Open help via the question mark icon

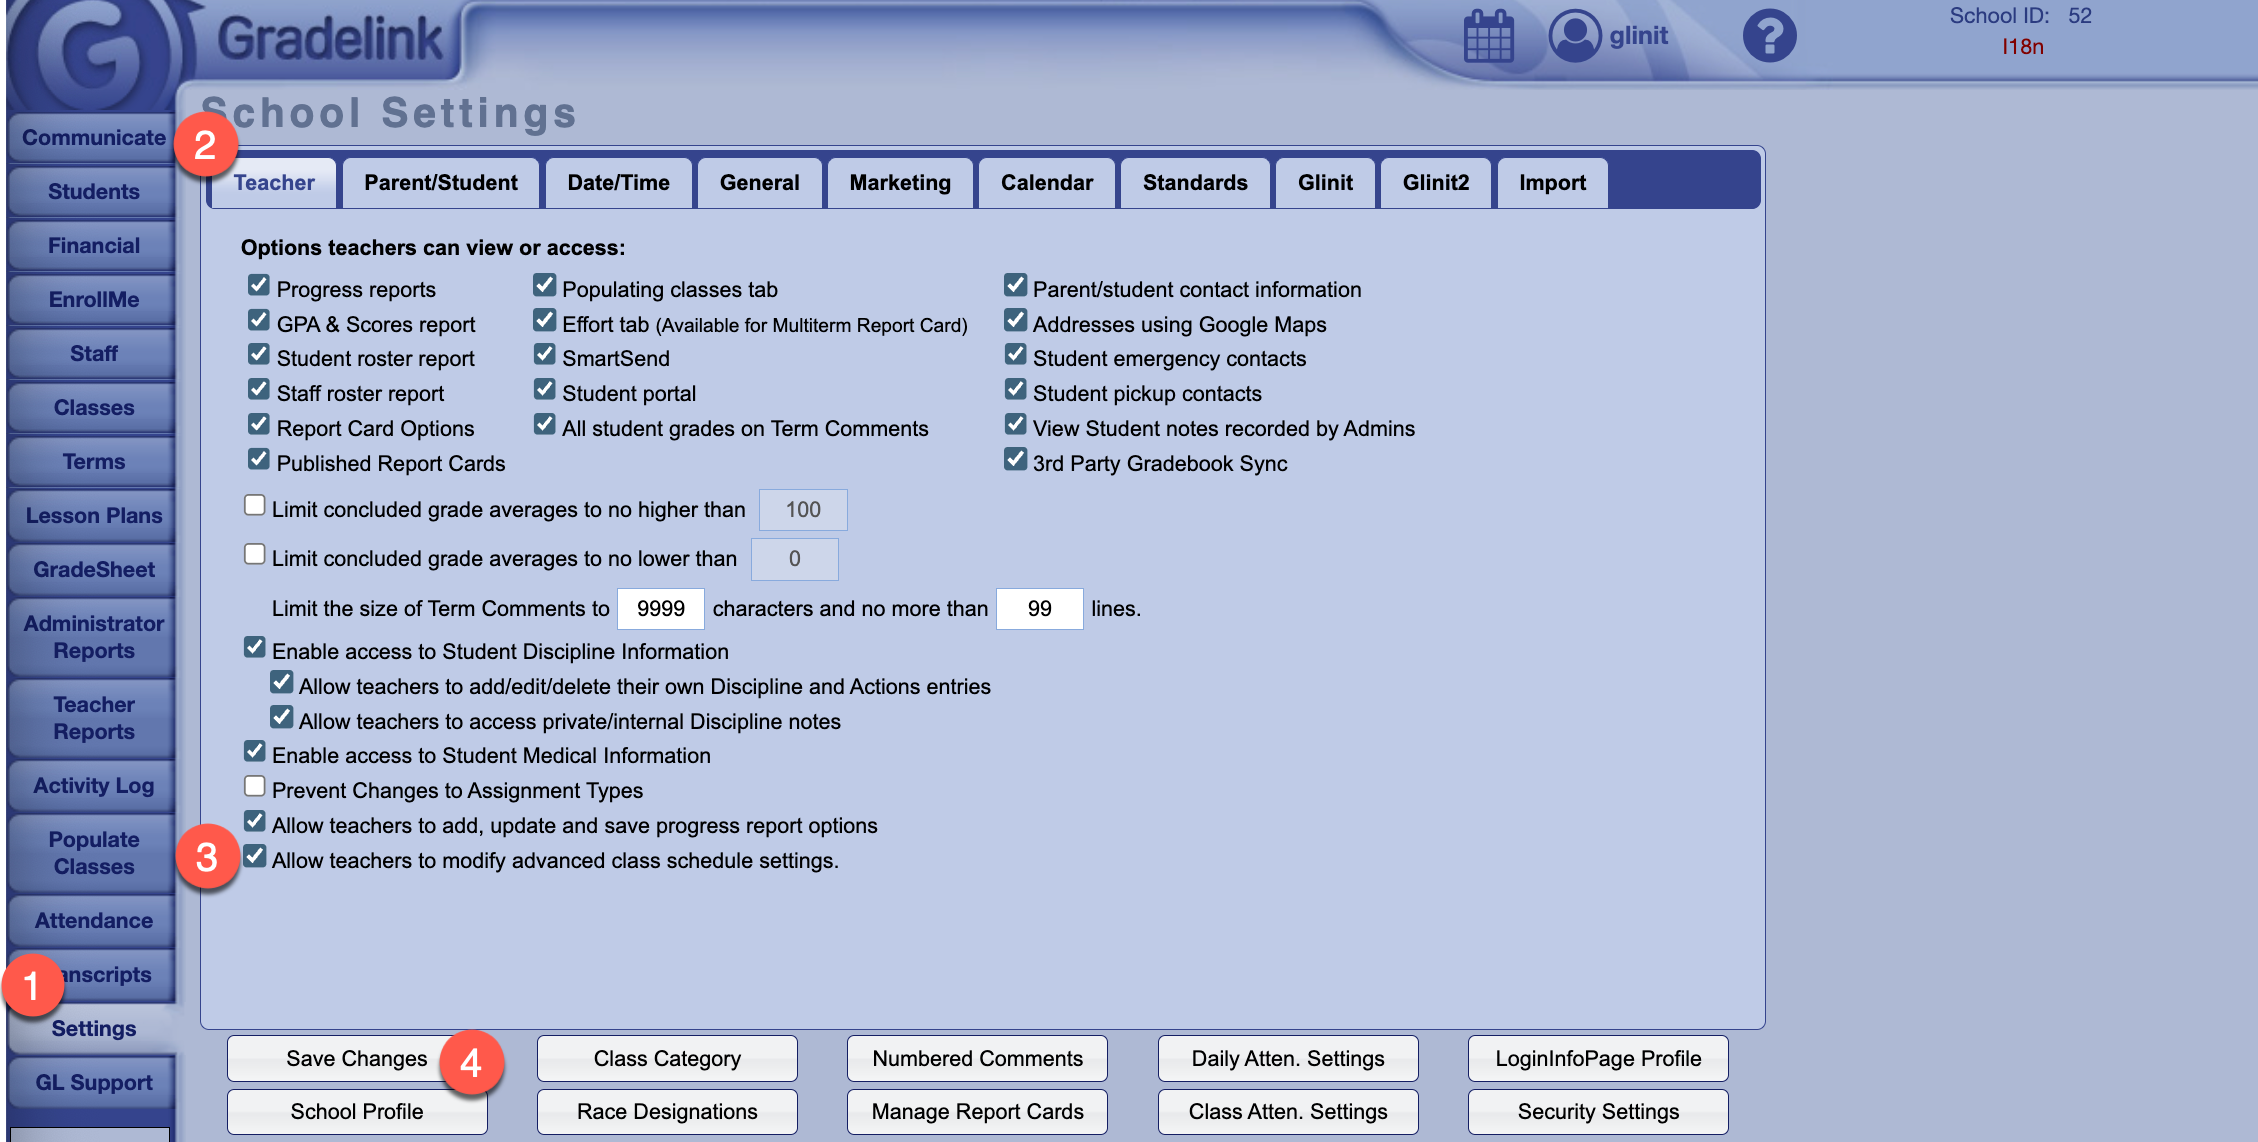[1769, 35]
